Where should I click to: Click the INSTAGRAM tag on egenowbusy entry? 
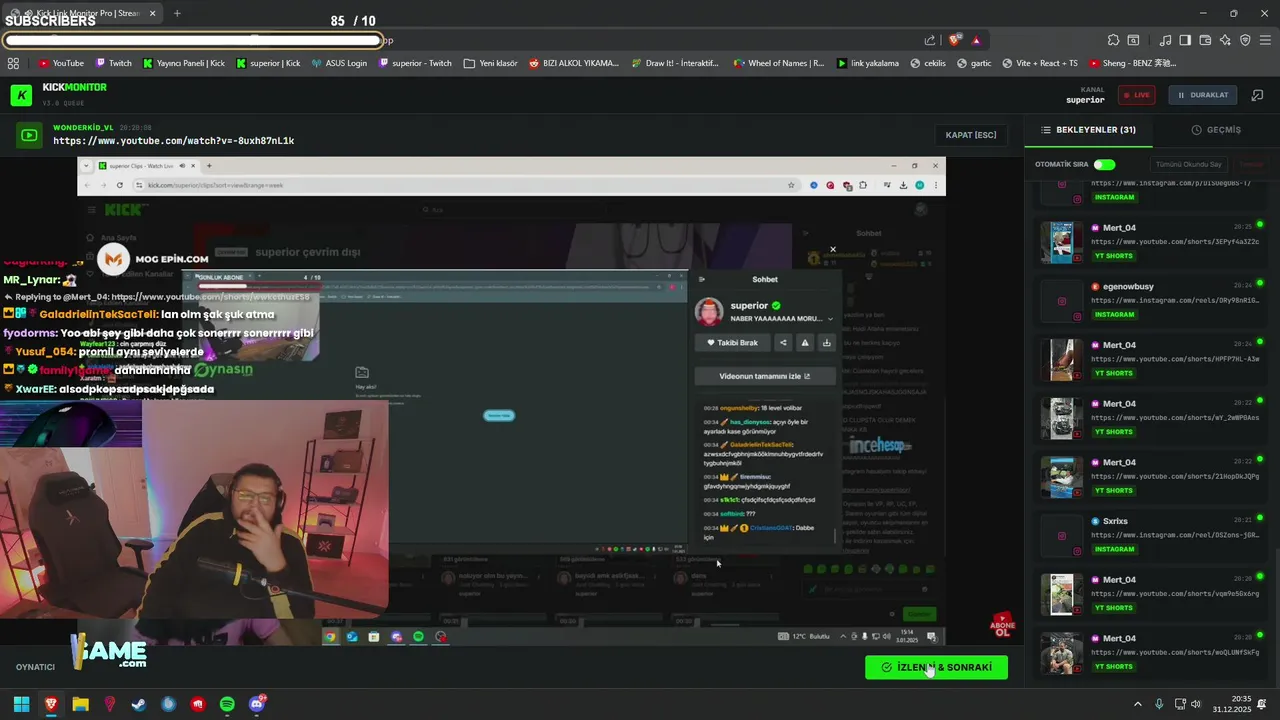point(1115,314)
